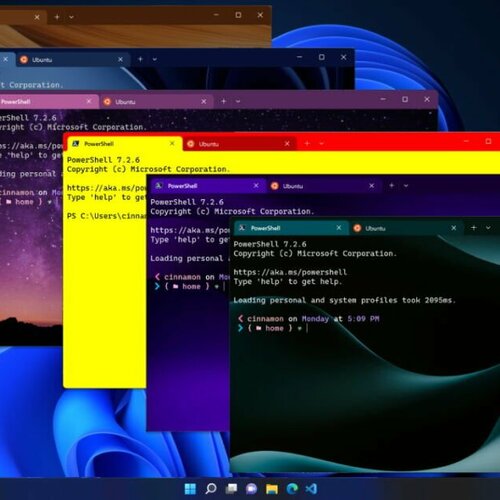Close the starry sky terminal window
The image size is (500, 500).
(427, 99)
